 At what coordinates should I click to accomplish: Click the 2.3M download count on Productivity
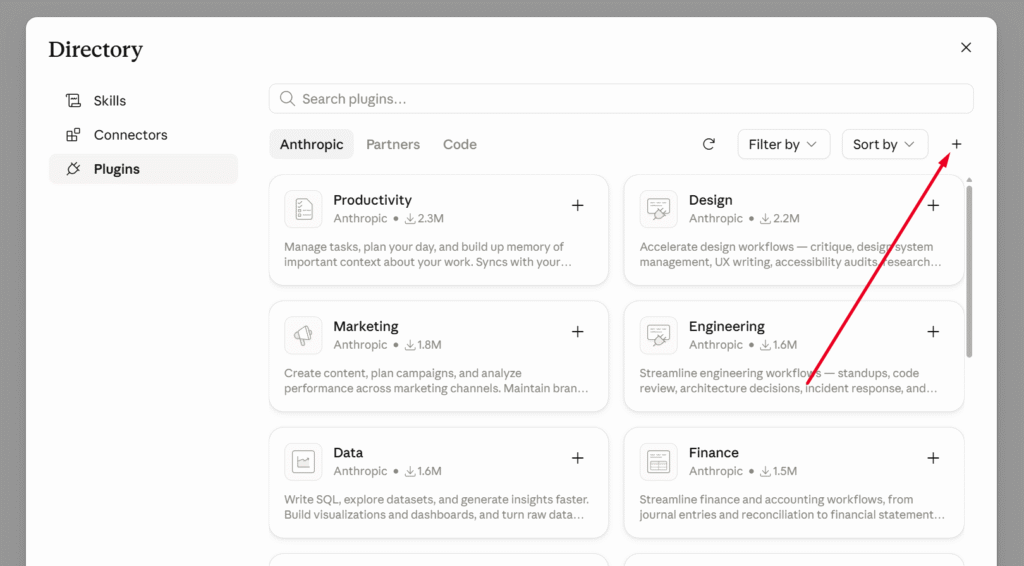coord(424,219)
